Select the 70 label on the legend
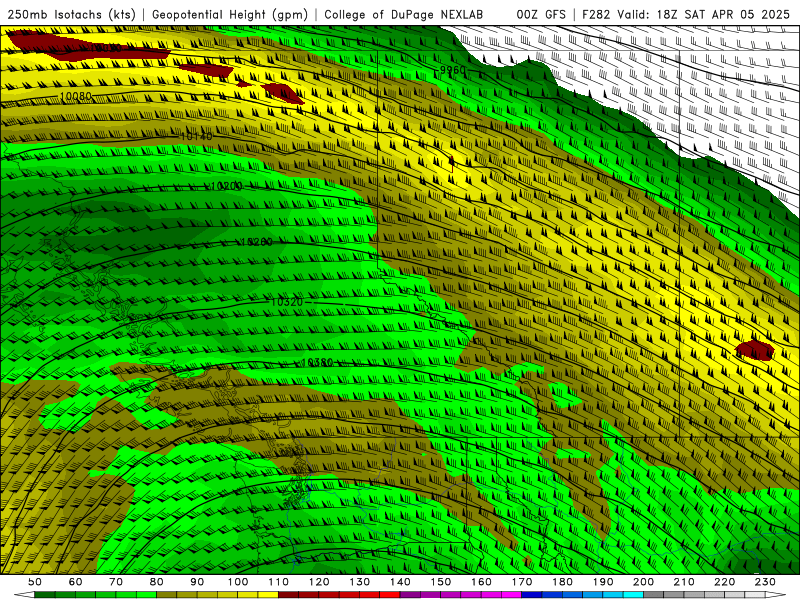Image resolution: width=800 pixels, height=600 pixels. point(116,582)
